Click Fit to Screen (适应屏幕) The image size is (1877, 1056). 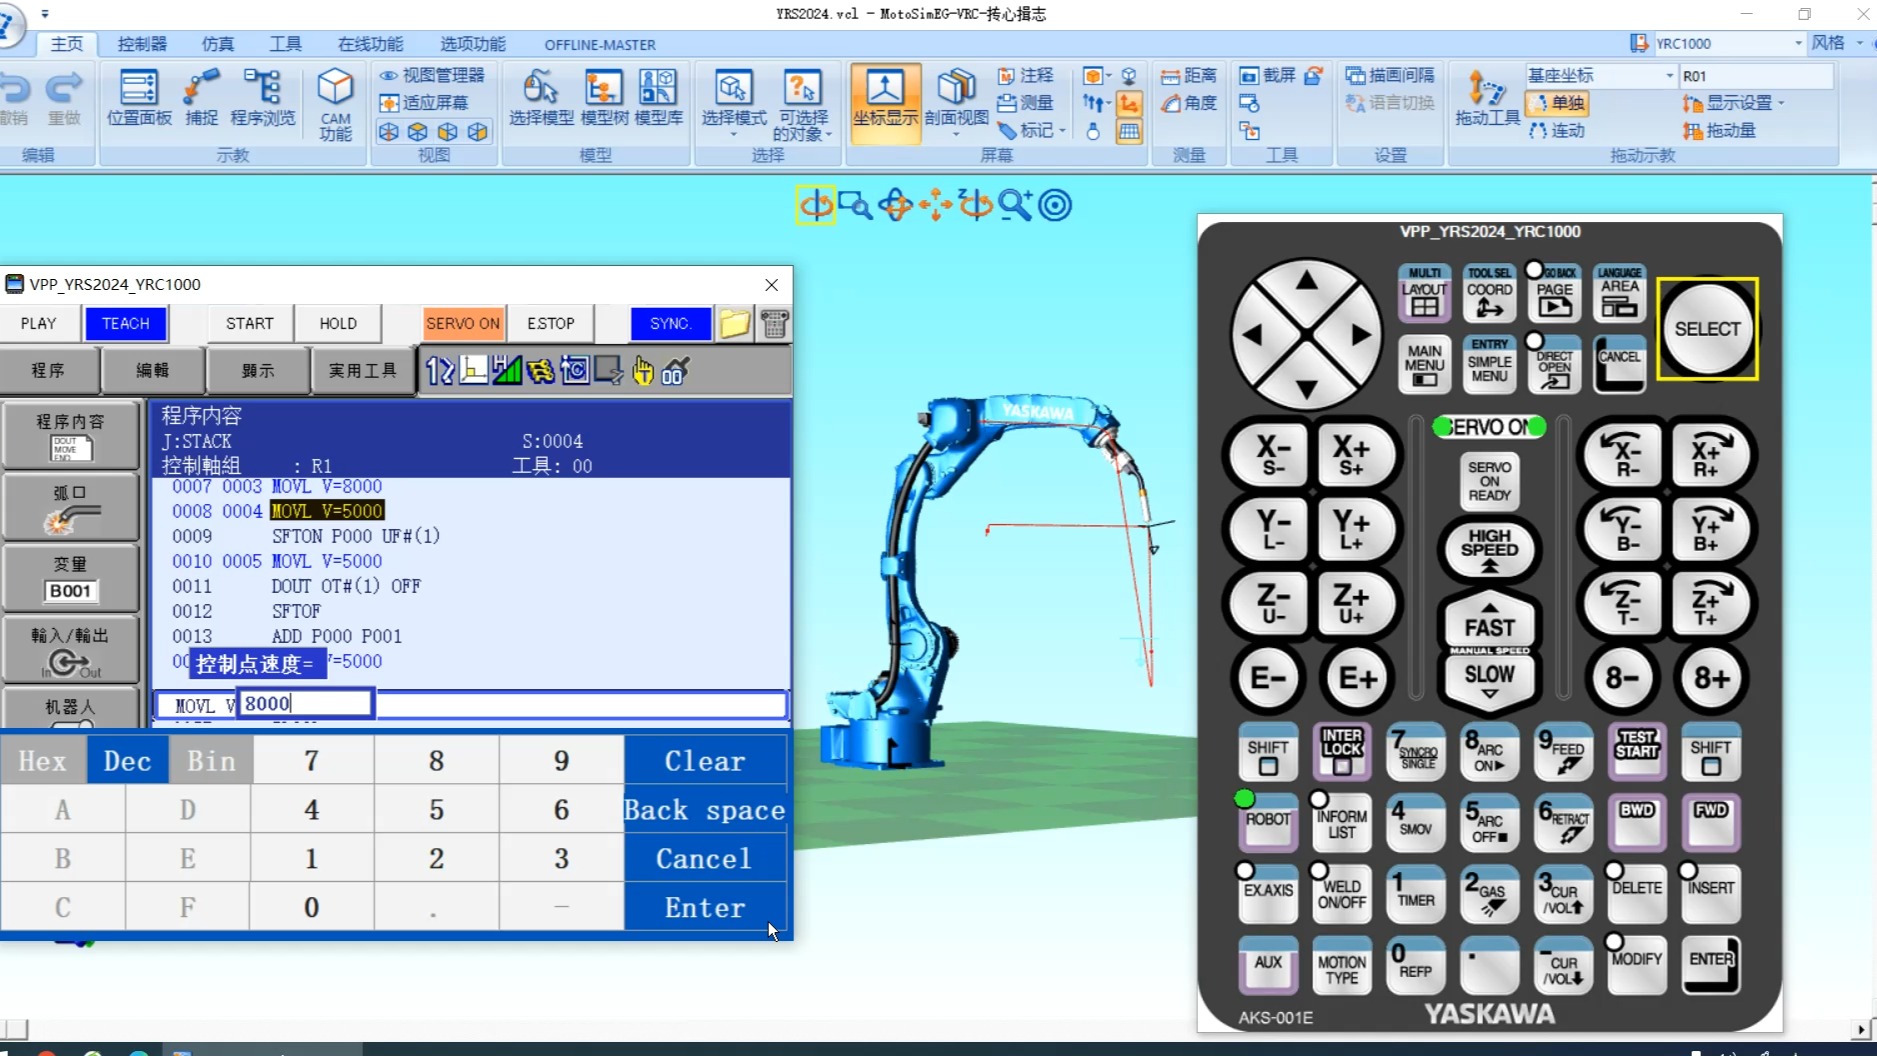(424, 103)
